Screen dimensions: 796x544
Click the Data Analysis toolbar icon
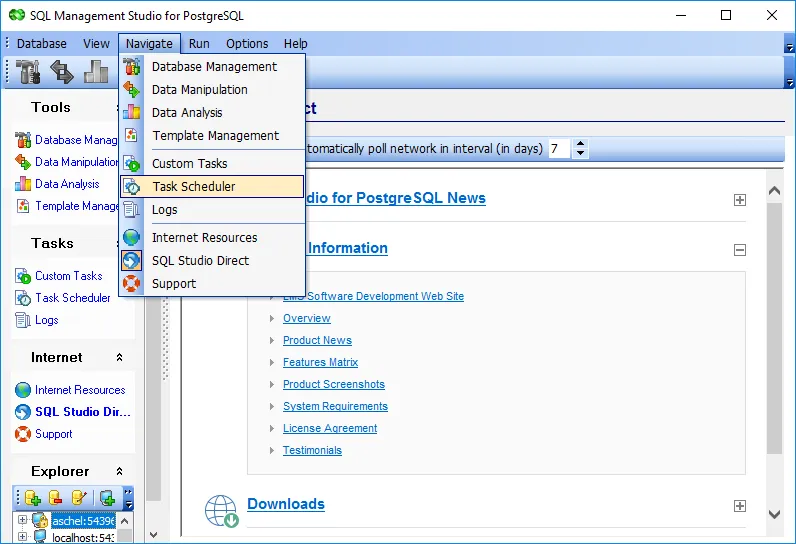pyautogui.click(x=96, y=72)
